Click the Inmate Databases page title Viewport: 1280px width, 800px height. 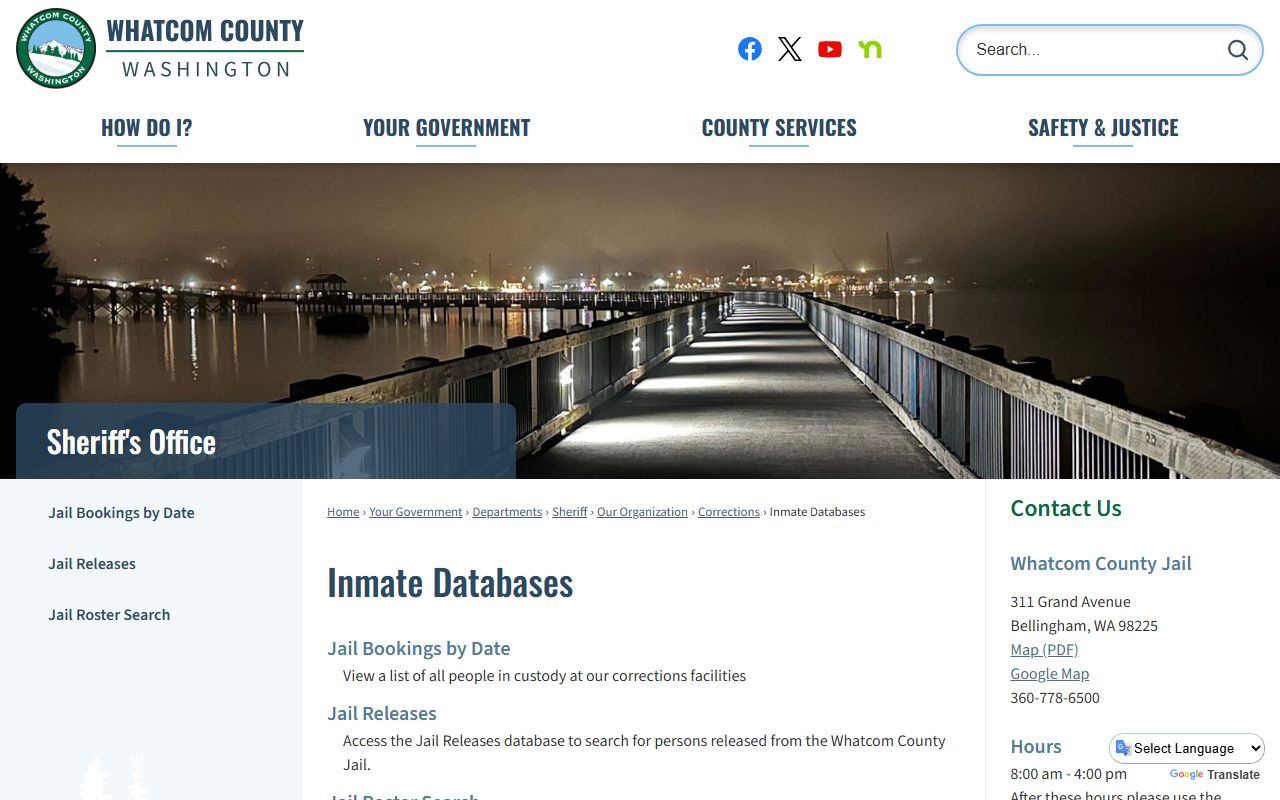click(450, 583)
